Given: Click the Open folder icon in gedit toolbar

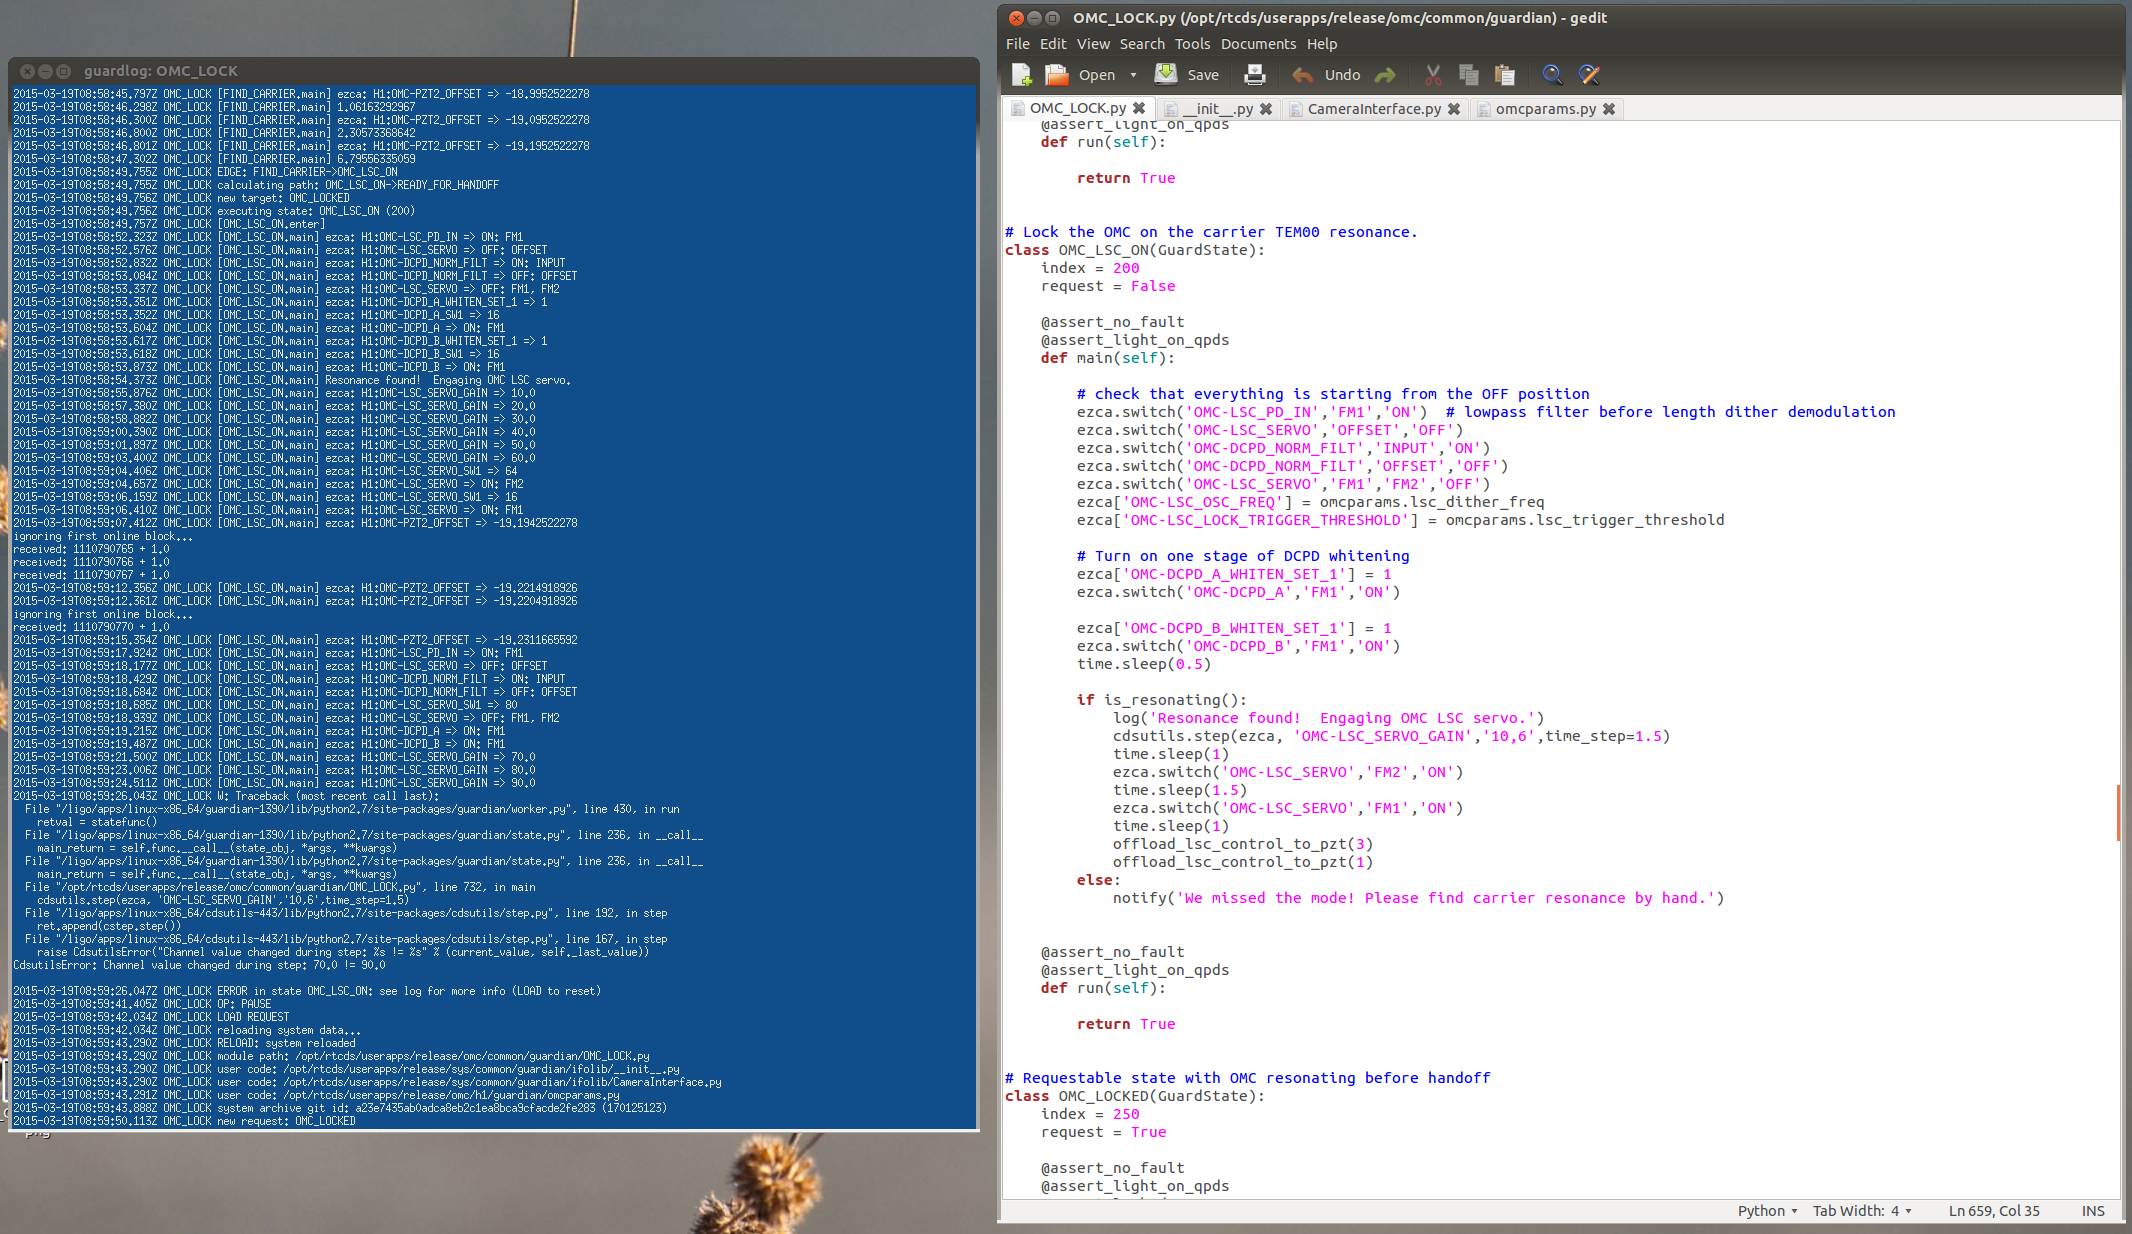Looking at the screenshot, I should point(1056,75).
